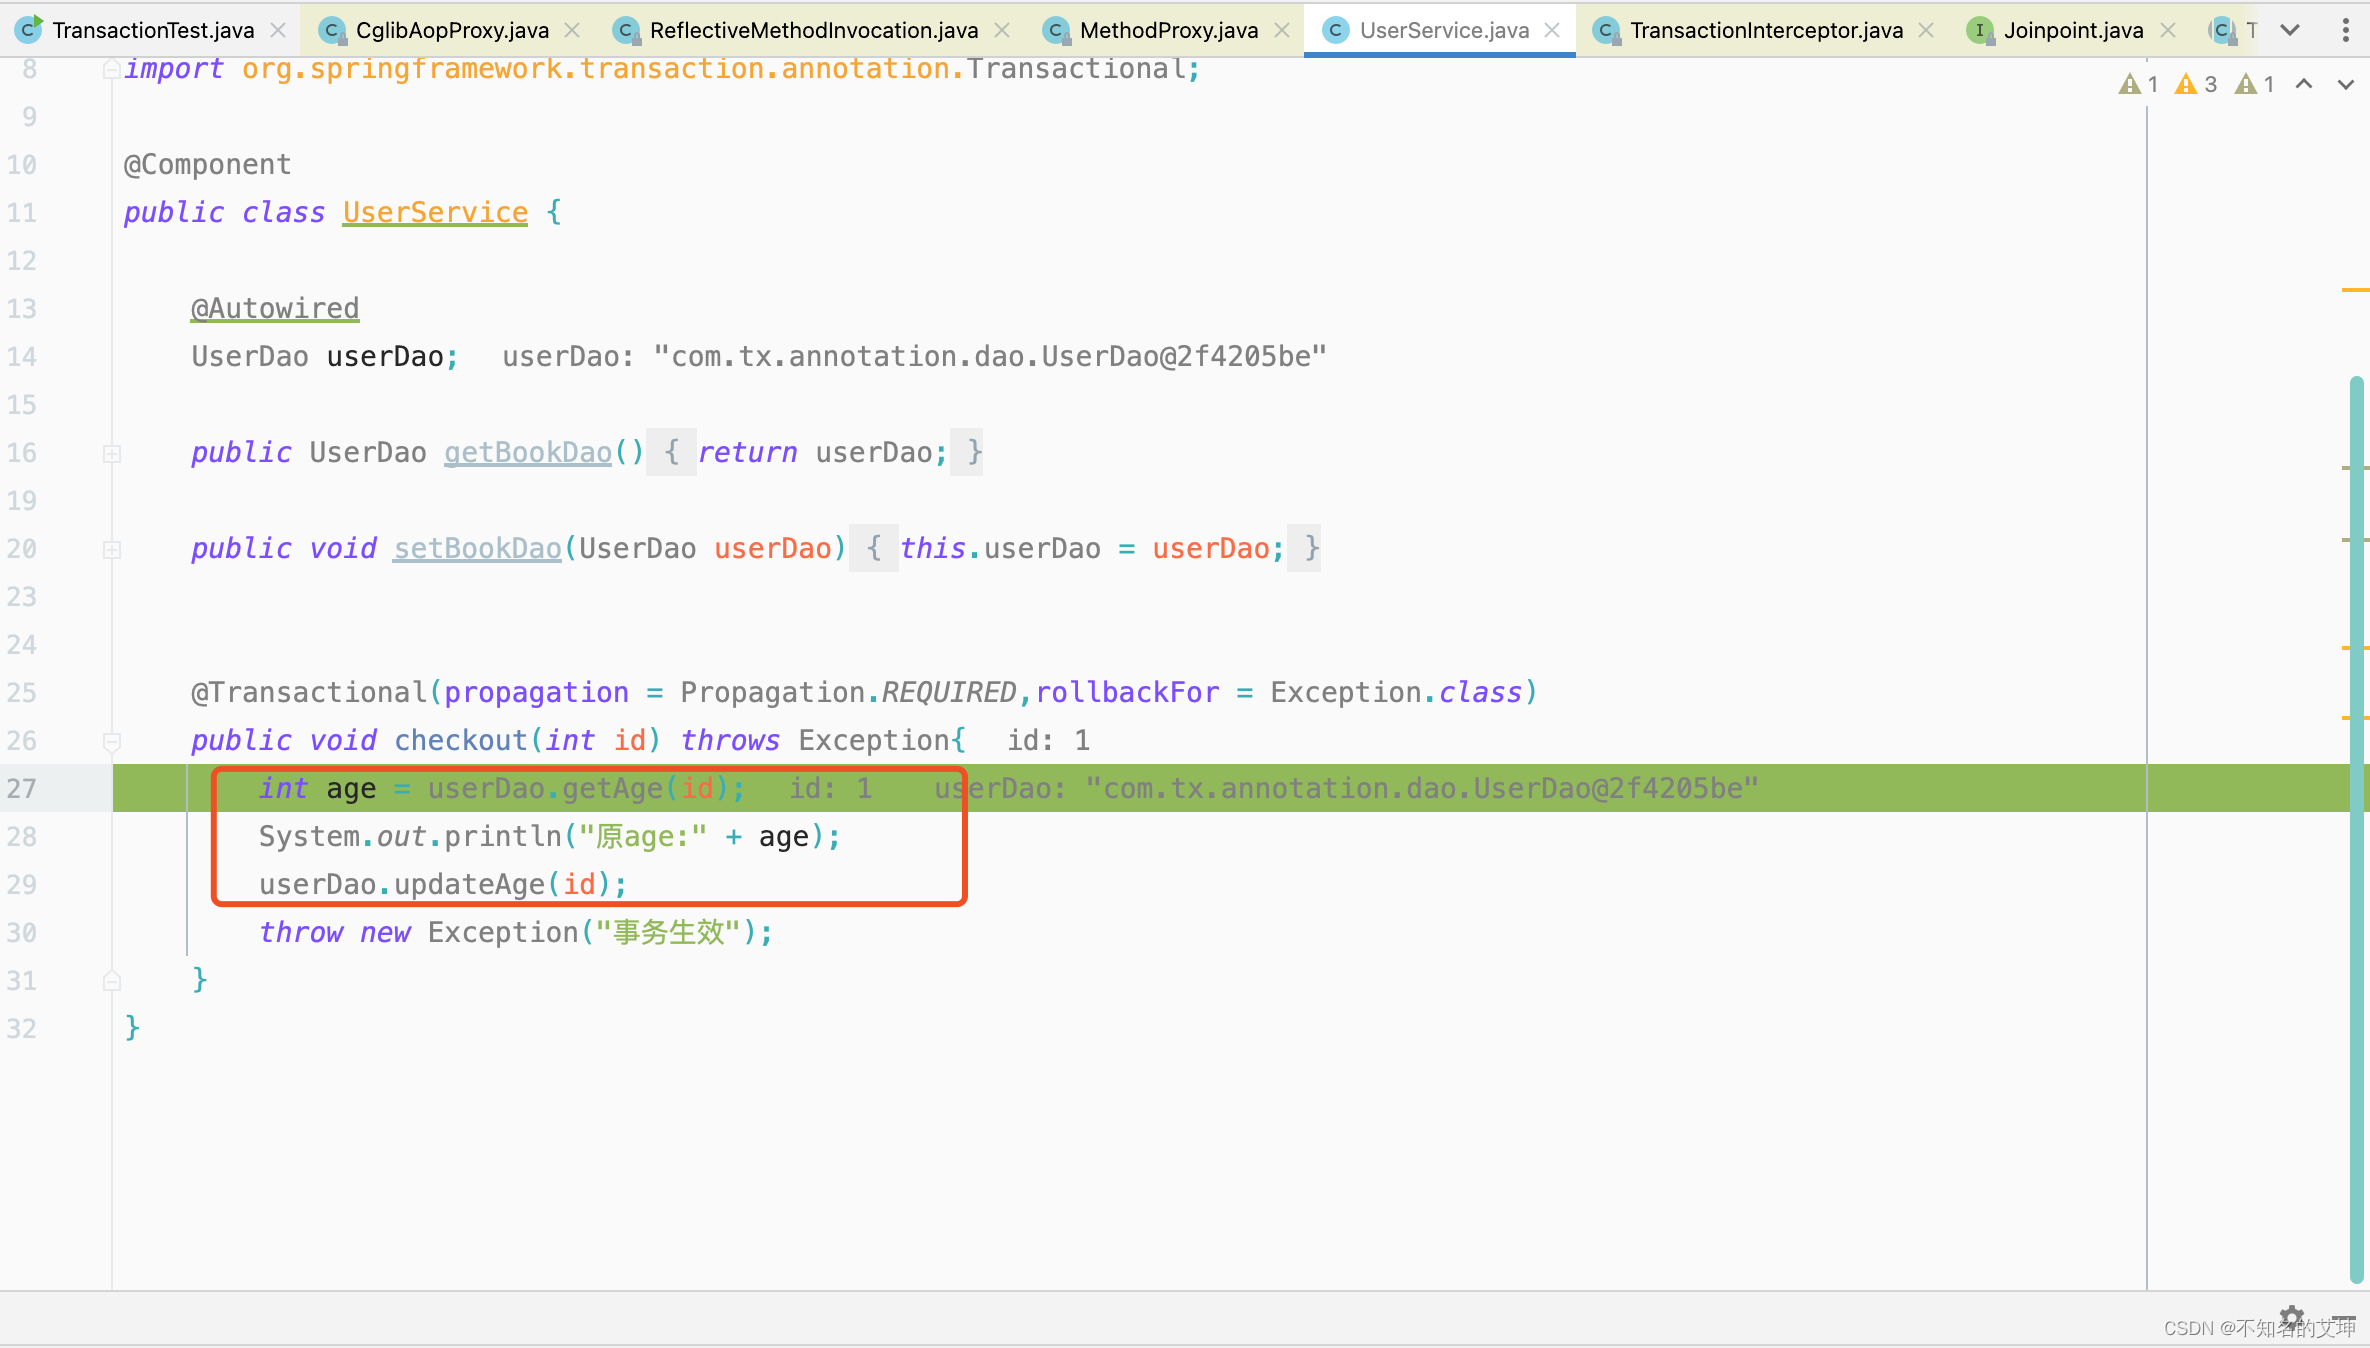The width and height of the screenshot is (2370, 1348).
Task: Click the @Autowired annotation
Action: point(275,308)
